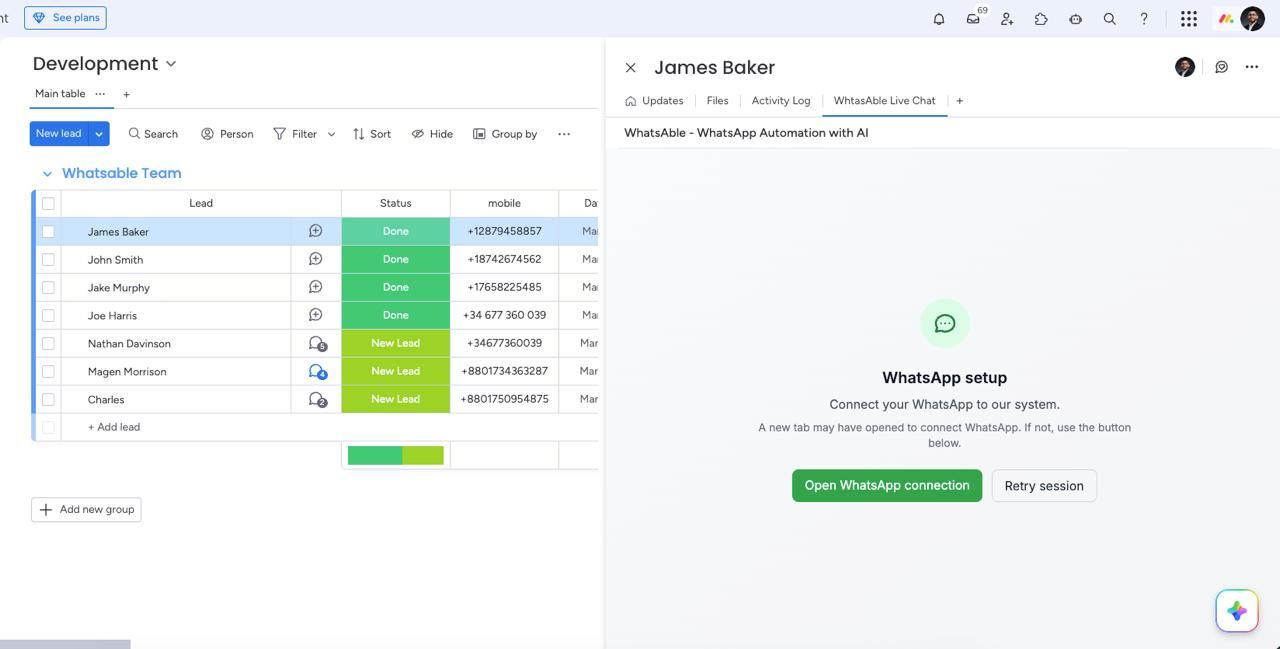Check the John Smith row checkbox
1280x649 pixels.
click(48, 259)
